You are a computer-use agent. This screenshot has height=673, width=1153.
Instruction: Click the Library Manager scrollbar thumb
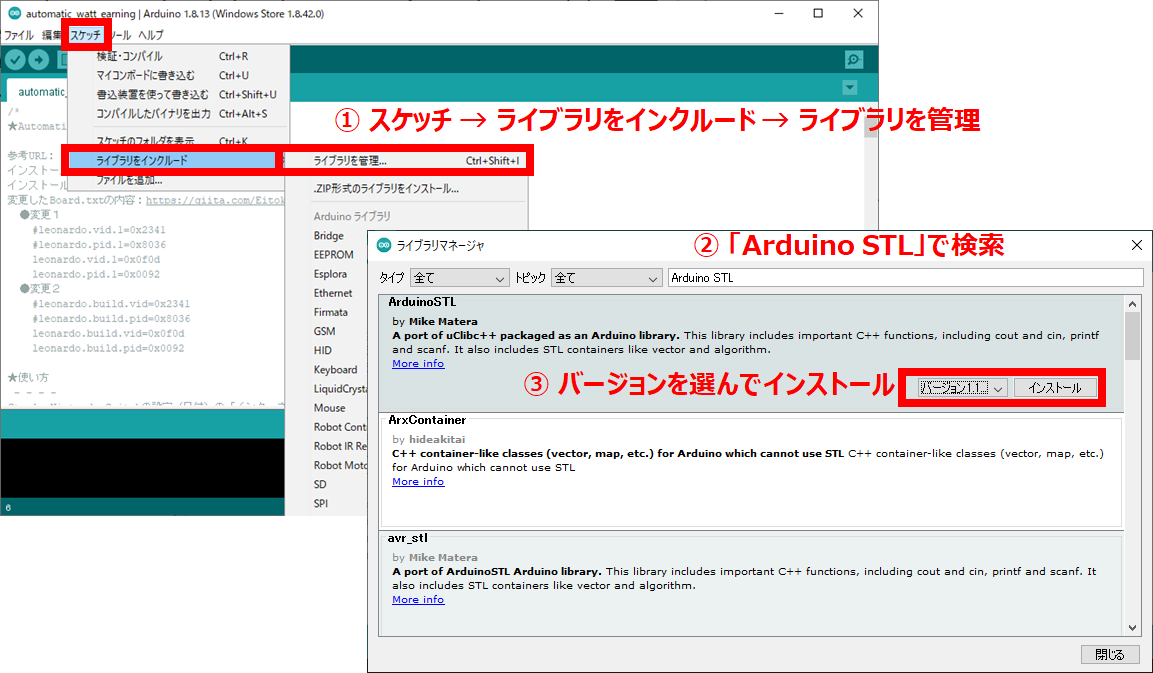[x=1132, y=336]
